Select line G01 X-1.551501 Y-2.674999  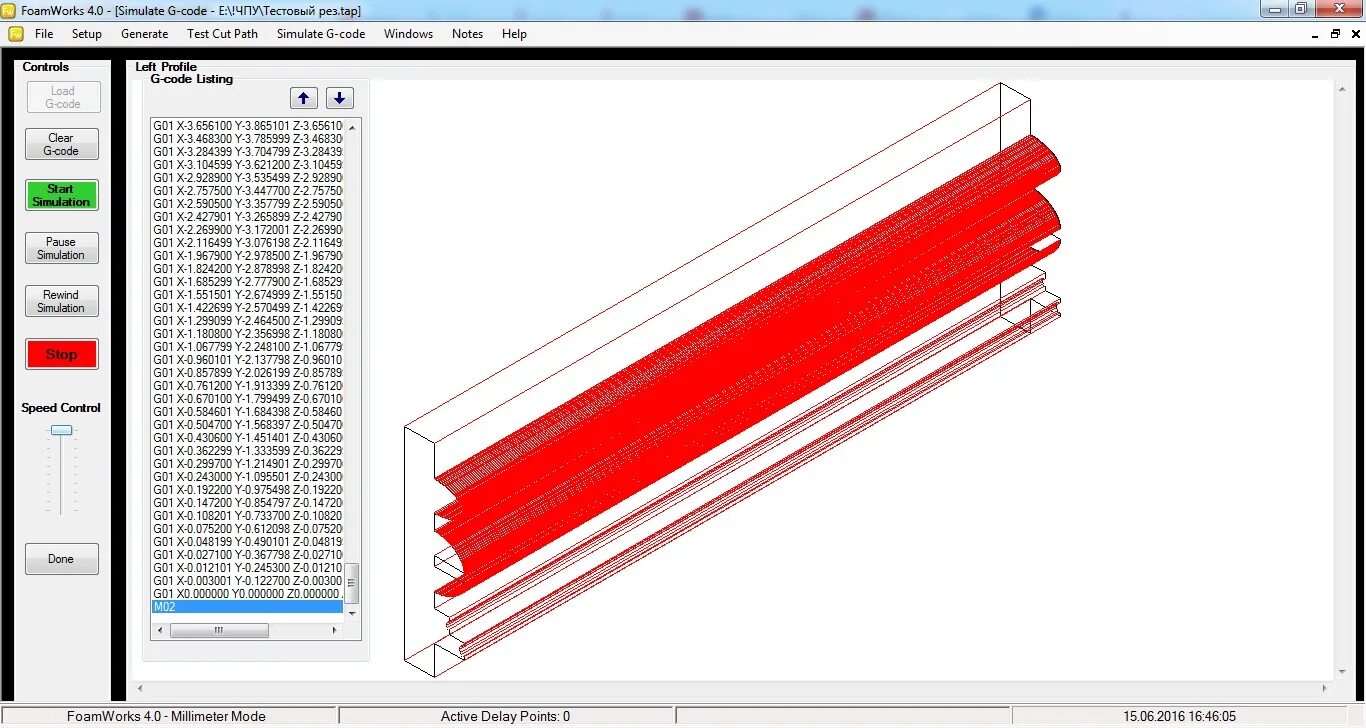(247, 294)
